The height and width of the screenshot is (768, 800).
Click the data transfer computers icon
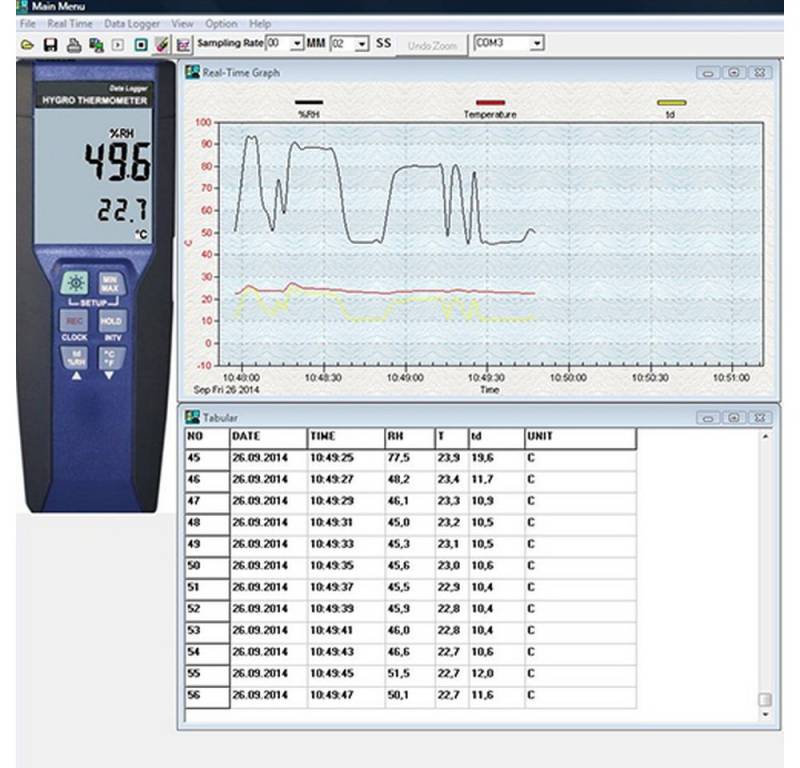tap(96, 45)
